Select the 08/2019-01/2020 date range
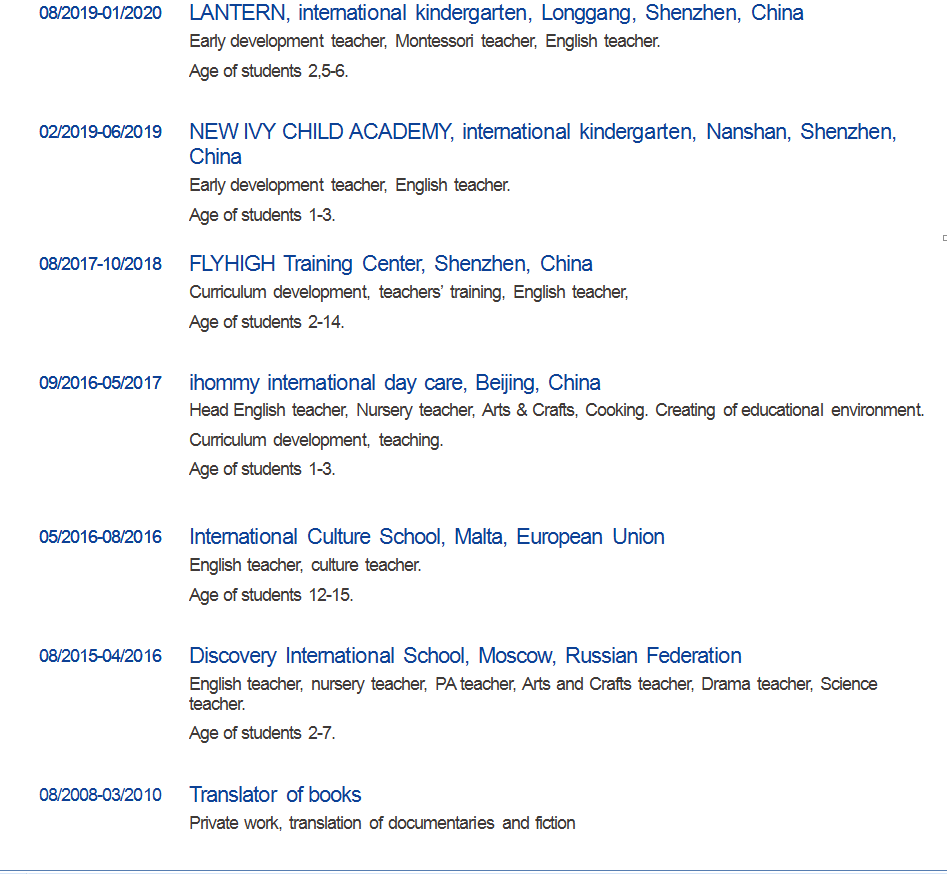947x874 pixels. [100, 14]
